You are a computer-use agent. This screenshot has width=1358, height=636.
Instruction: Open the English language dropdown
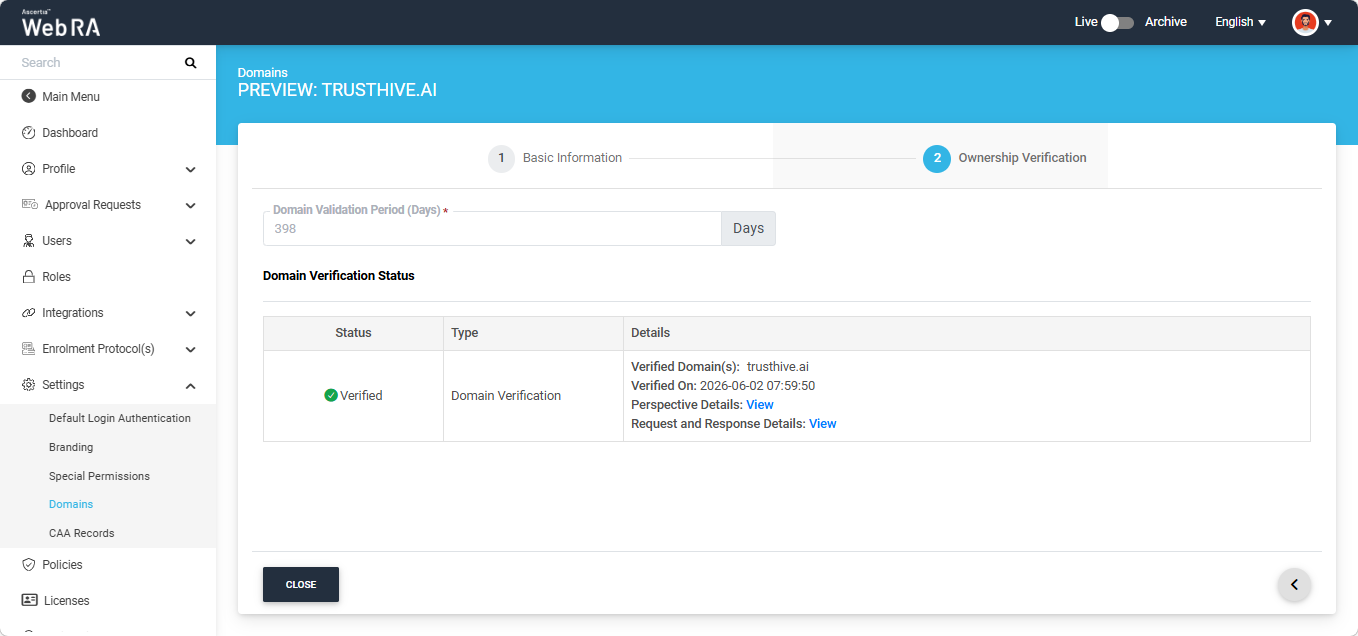tap(1240, 22)
